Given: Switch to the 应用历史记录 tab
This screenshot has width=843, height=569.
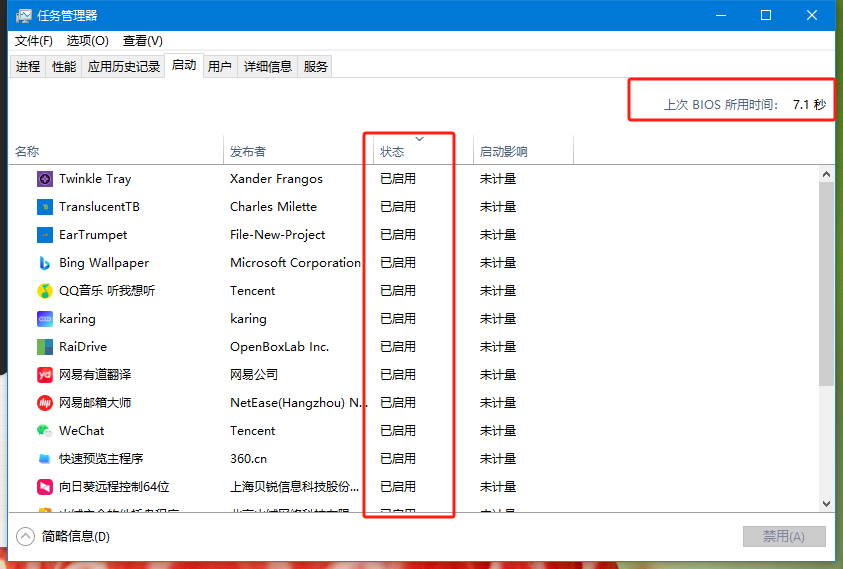Looking at the screenshot, I should 124,67.
